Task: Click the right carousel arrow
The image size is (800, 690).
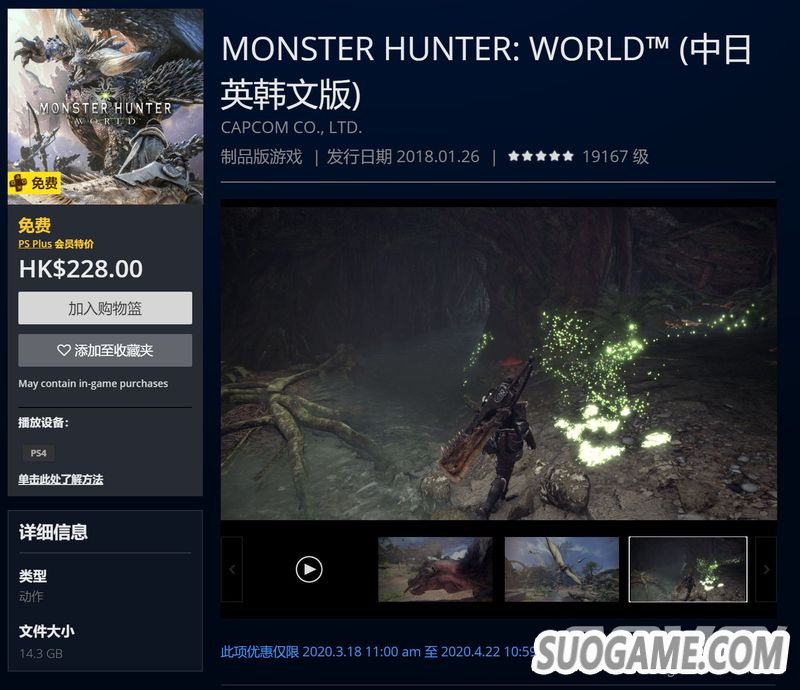Action: click(766, 569)
